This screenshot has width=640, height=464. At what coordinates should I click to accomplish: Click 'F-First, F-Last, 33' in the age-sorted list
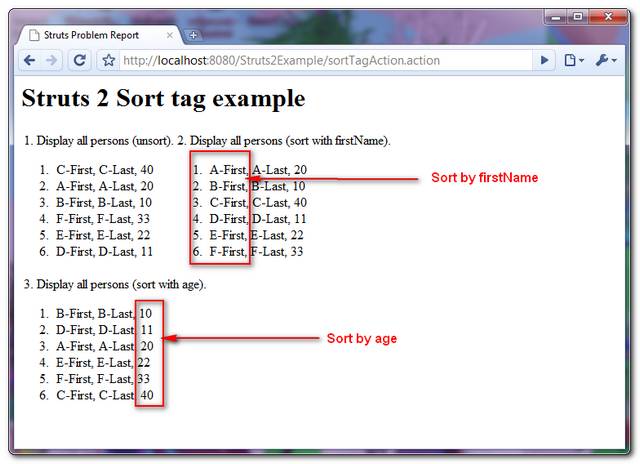103,379
